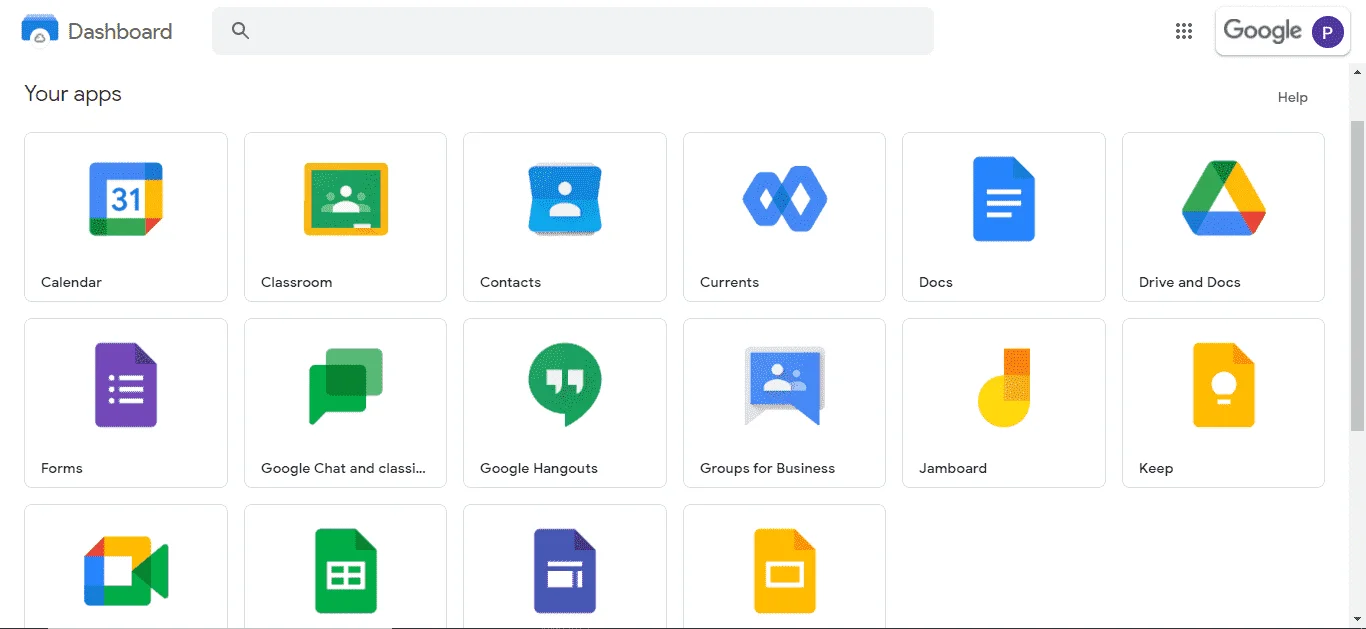Image resolution: width=1366 pixels, height=629 pixels.
Task: Click the search magnifier icon
Action: point(240,30)
